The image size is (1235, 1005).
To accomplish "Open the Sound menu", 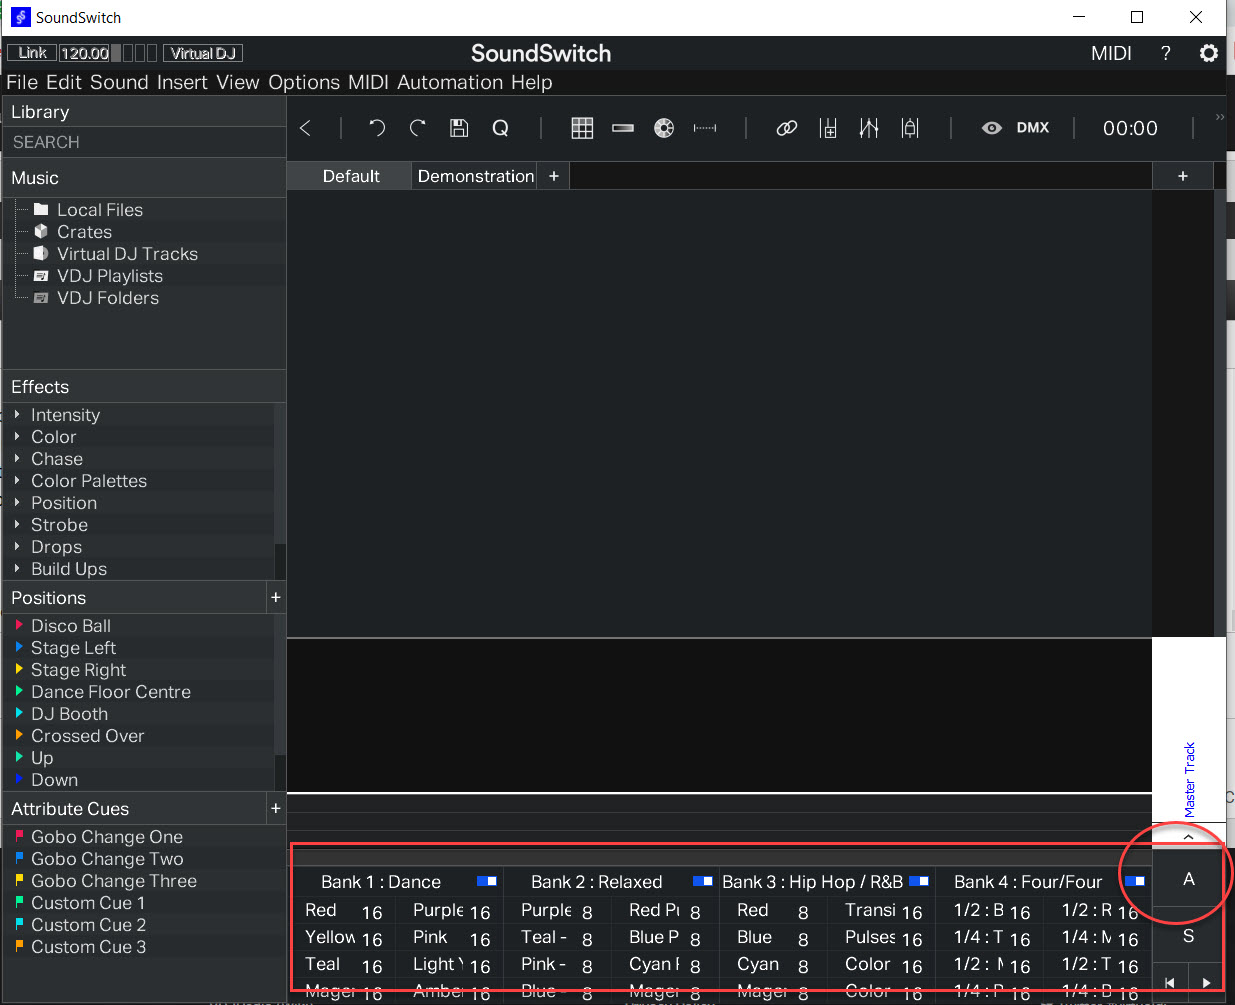I will [x=119, y=82].
